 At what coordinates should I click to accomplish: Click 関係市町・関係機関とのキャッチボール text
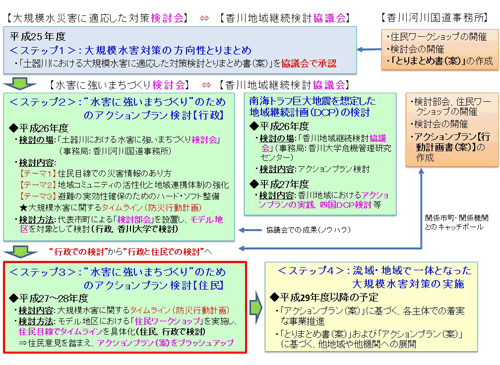coord(456,222)
